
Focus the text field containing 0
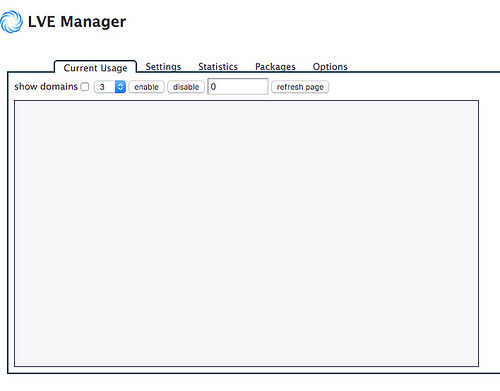coord(238,87)
